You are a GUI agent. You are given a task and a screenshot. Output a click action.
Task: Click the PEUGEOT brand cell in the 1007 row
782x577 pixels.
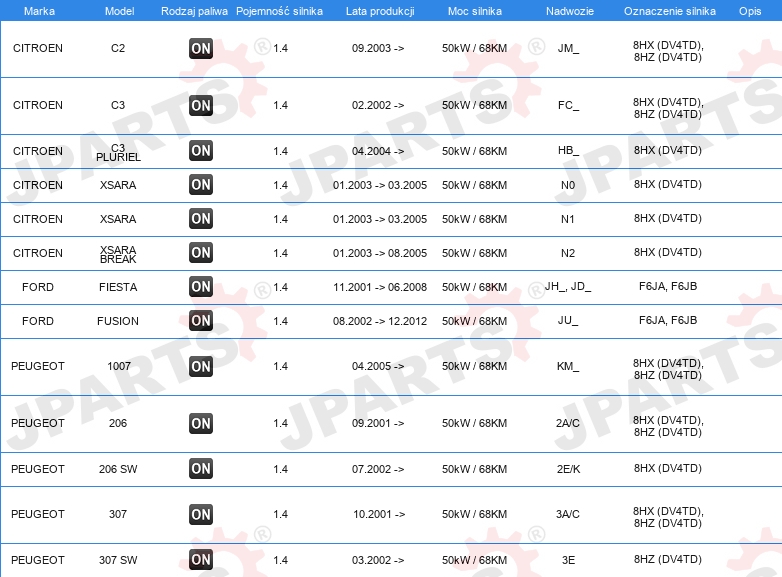pos(38,366)
